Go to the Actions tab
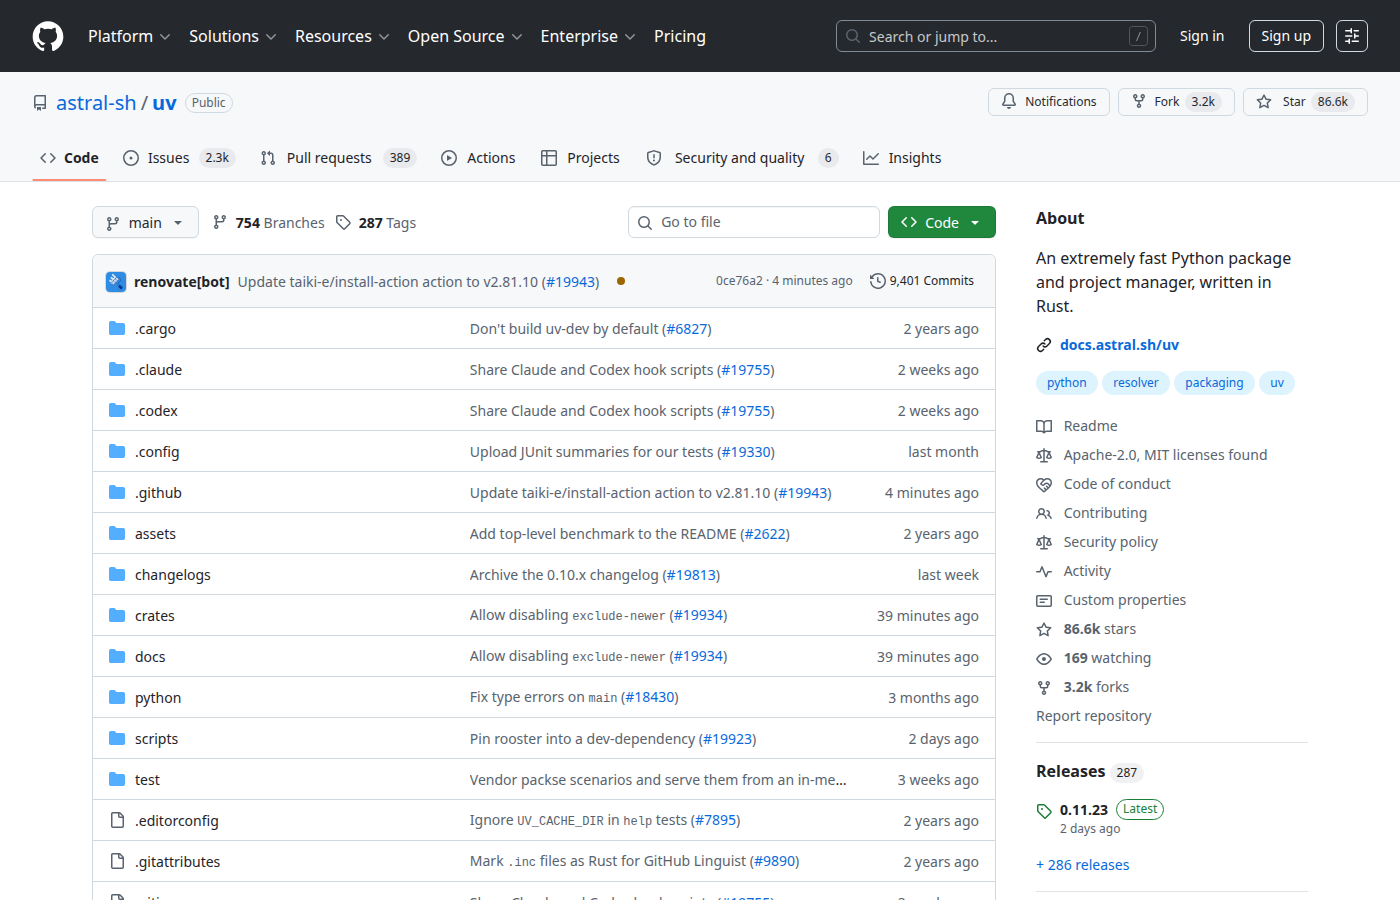The height and width of the screenshot is (900, 1400). 478,158
